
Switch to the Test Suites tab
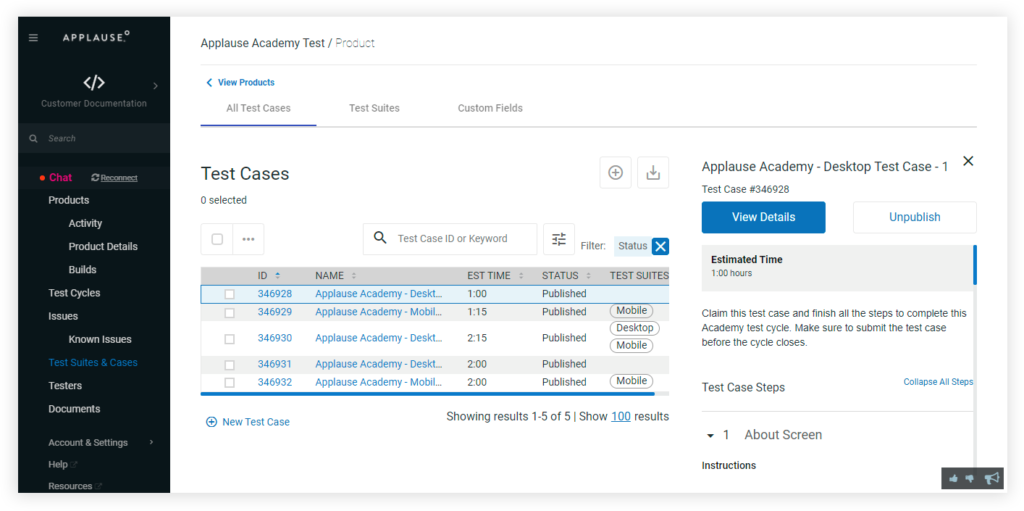click(x=374, y=108)
